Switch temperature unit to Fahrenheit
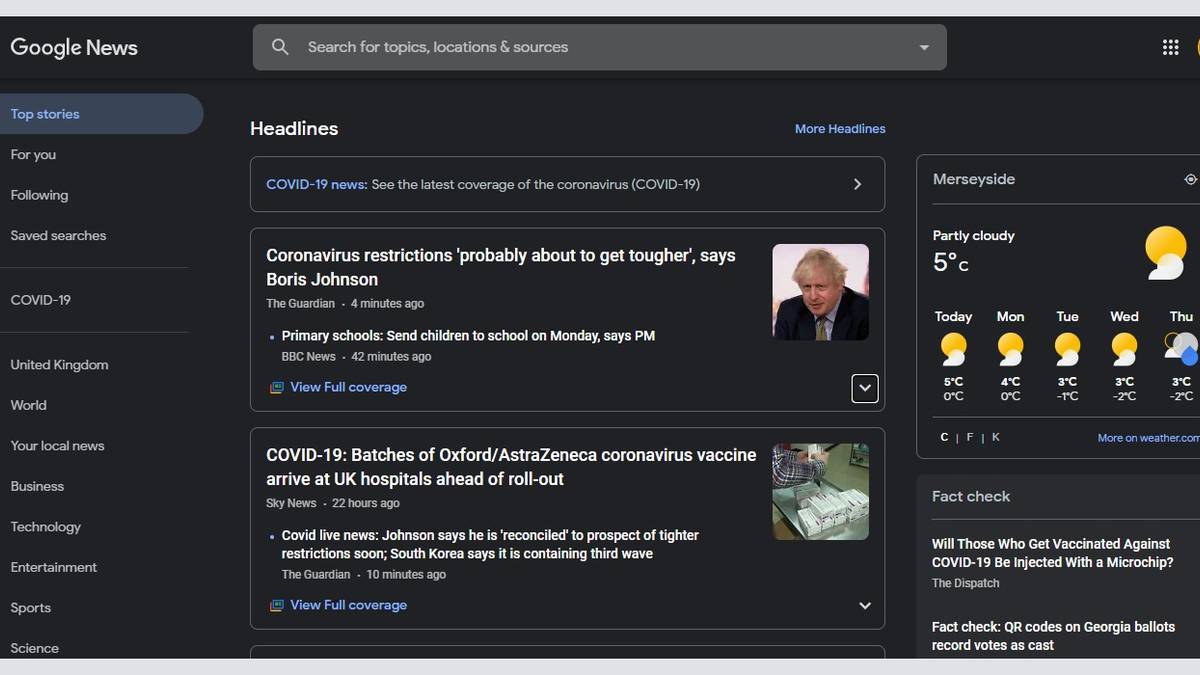Screen dimensions: 1200x675 tap(970, 437)
